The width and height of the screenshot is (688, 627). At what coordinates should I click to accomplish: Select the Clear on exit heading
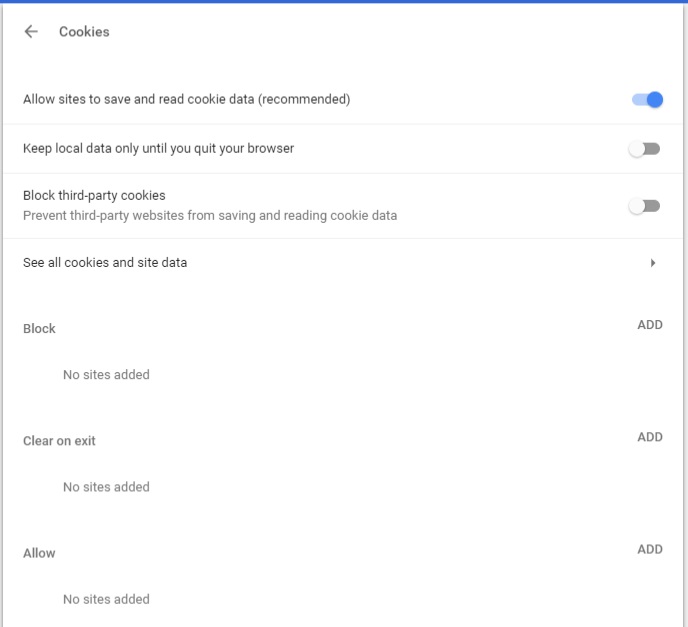click(59, 441)
